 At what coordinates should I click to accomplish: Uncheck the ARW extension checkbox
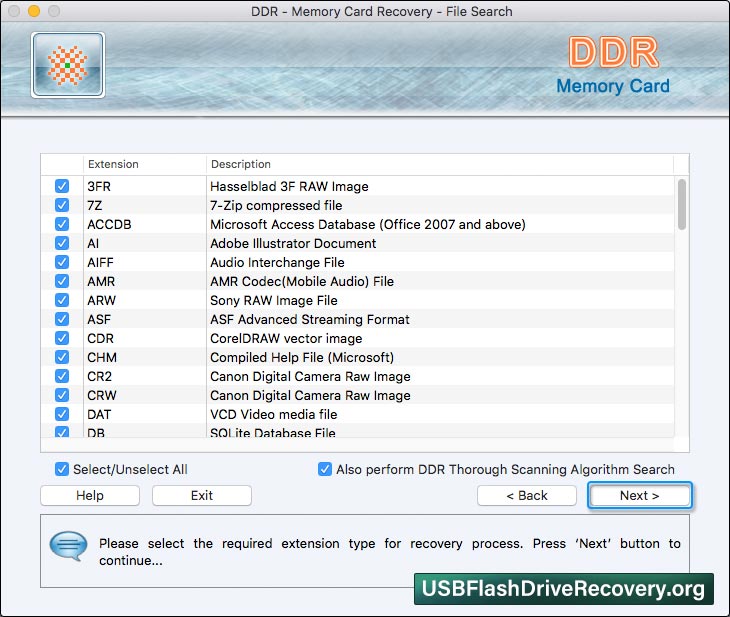pos(61,300)
